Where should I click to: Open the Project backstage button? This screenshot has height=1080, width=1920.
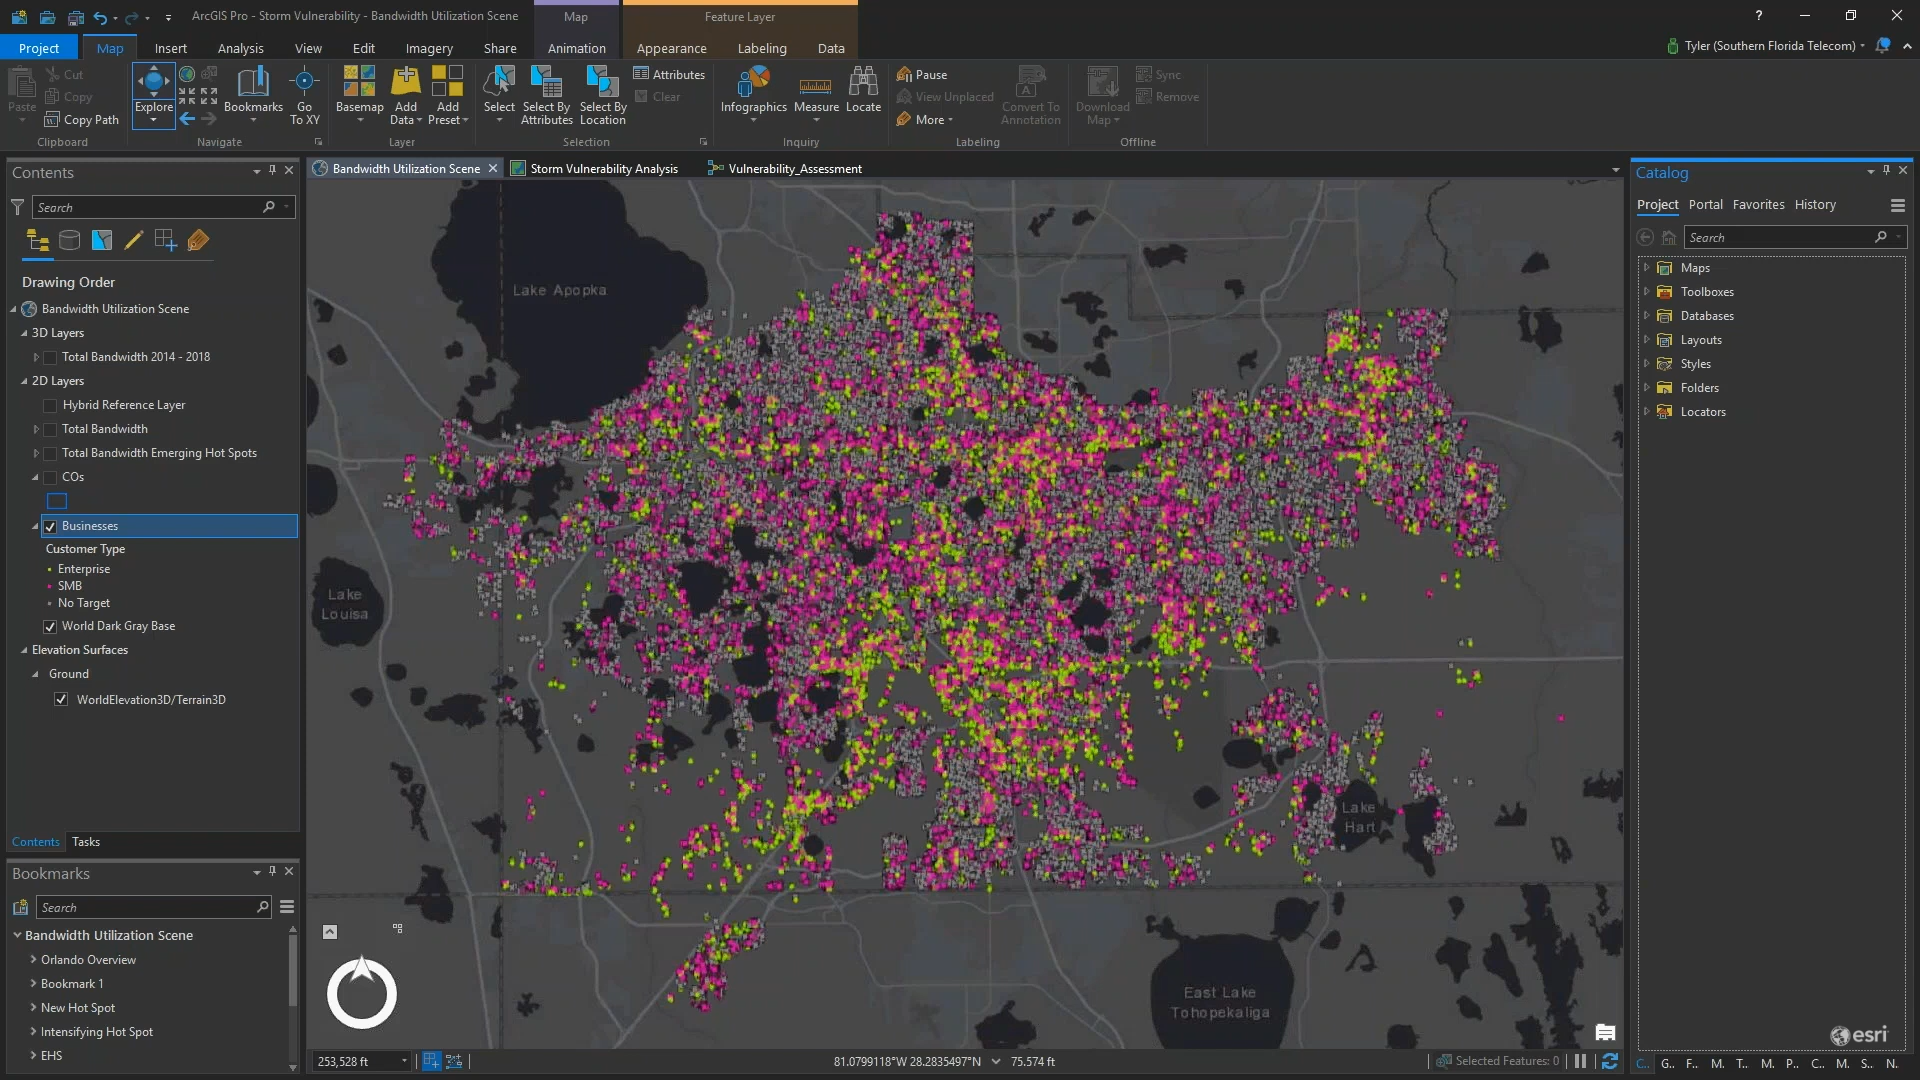(x=39, y=48)
